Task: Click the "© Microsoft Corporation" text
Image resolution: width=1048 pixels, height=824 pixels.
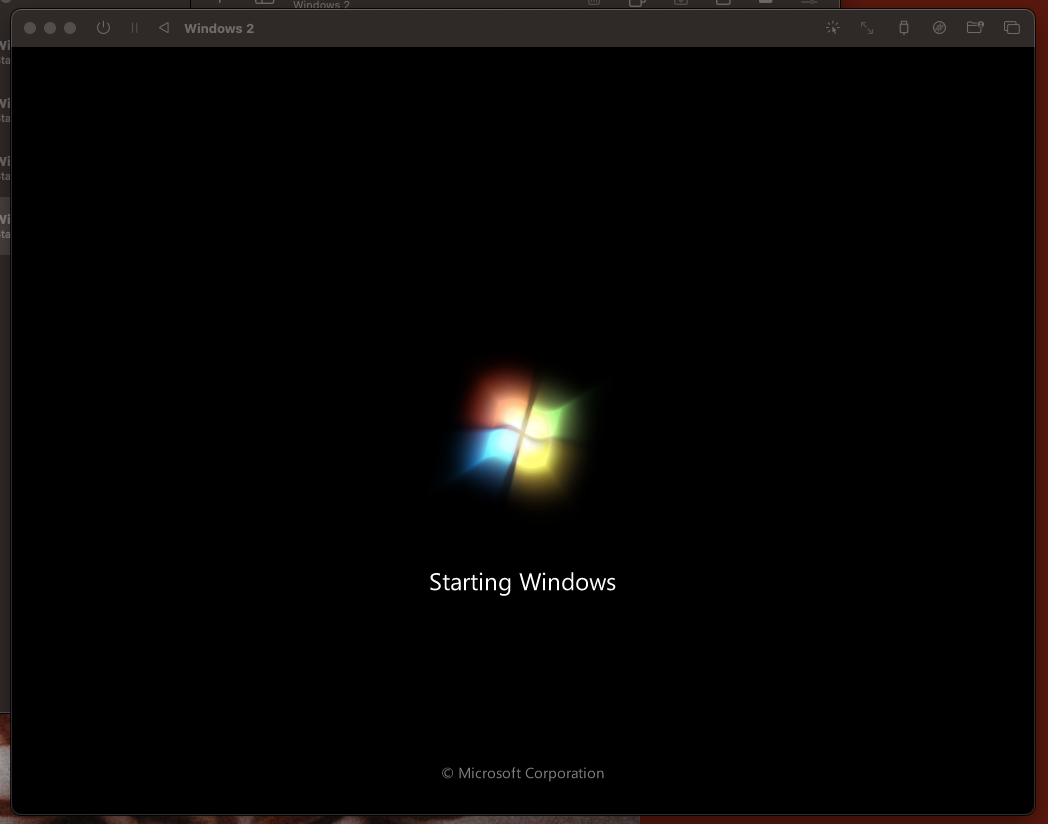Action: pos(523,773)
